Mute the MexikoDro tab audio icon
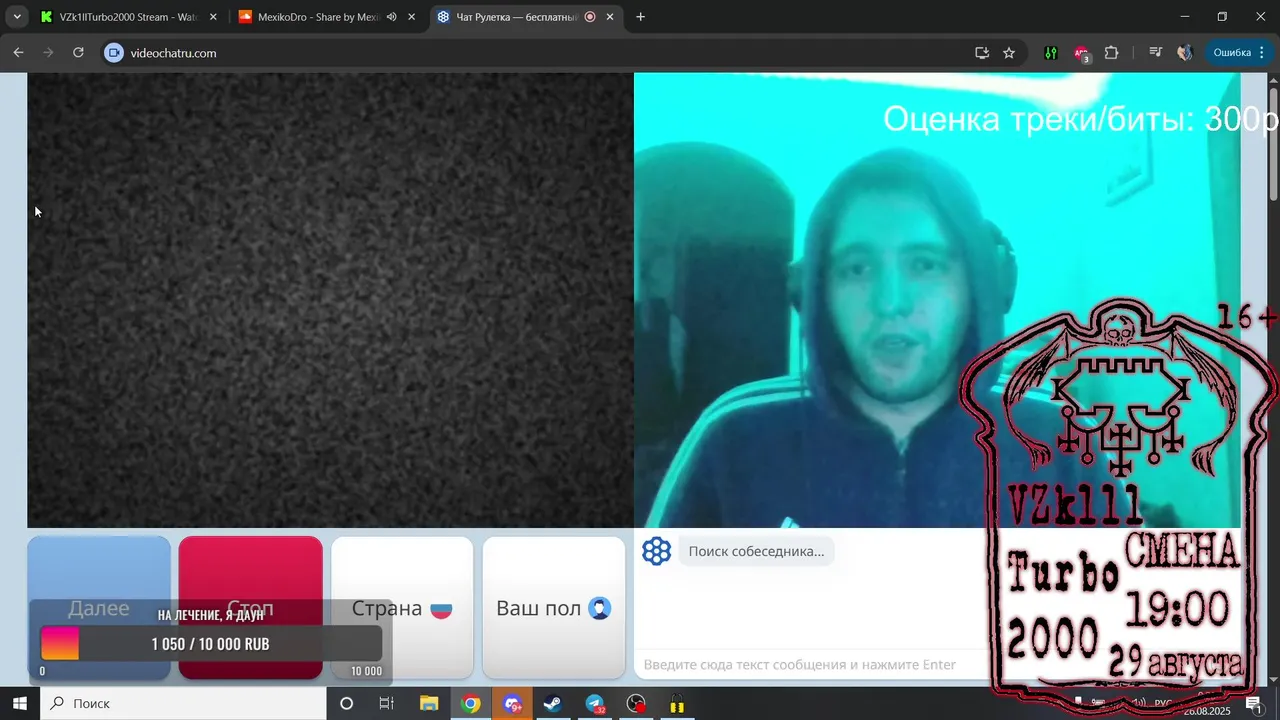Viewport: 1280px width, 720px height. point(391,17)
